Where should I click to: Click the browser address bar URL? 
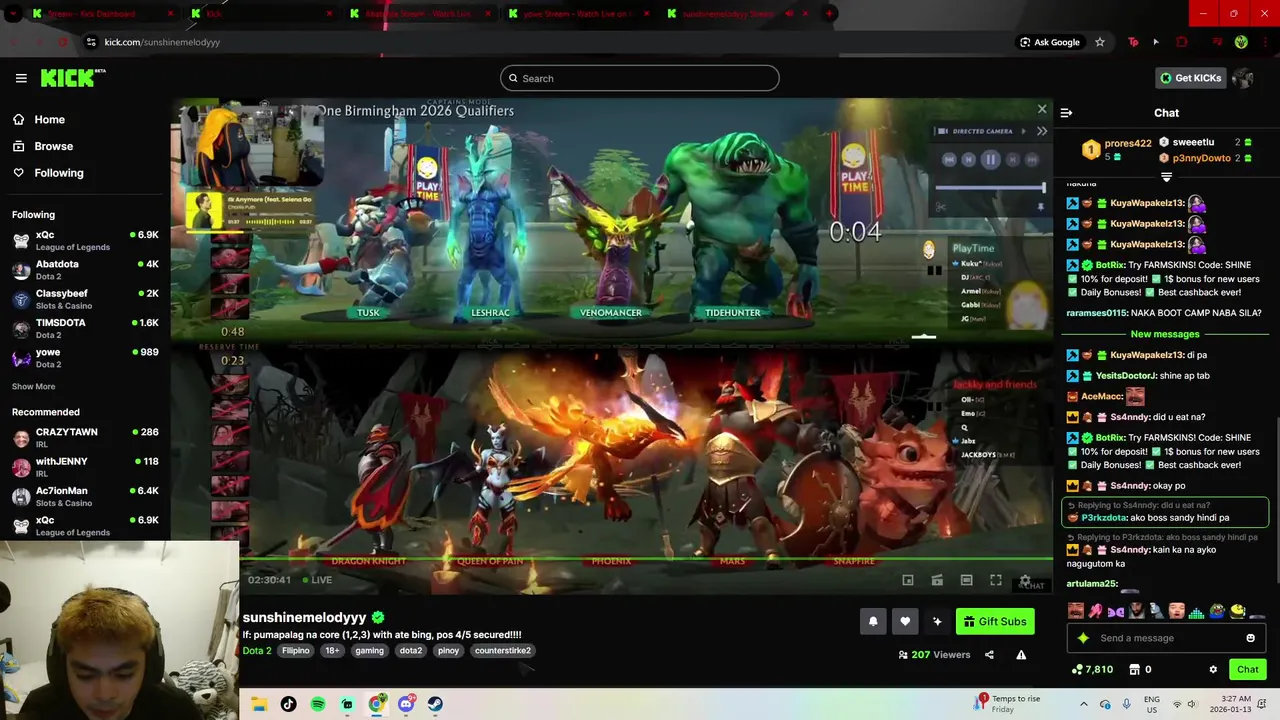[162, 42]
